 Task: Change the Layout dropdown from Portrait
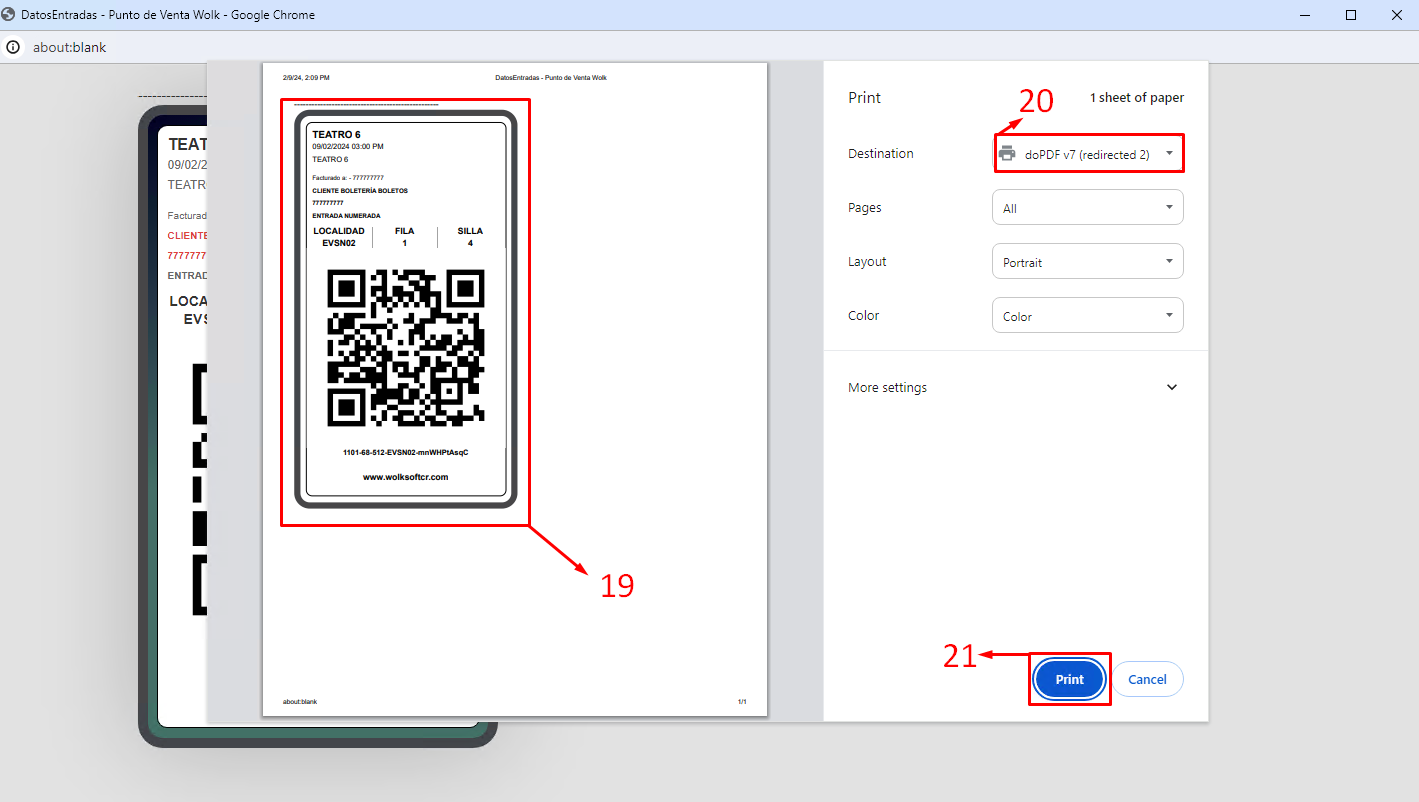tap(1088, 262)
